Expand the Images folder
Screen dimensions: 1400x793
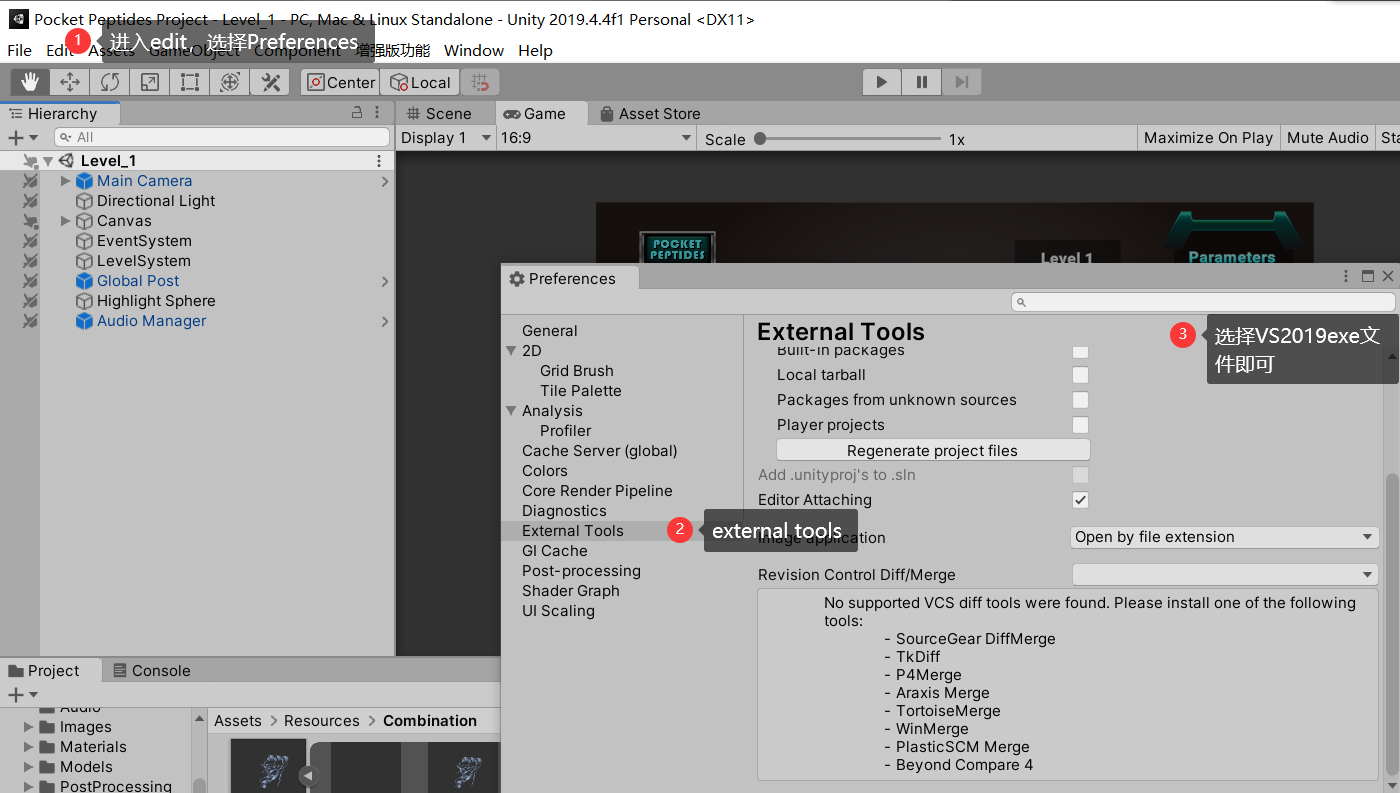click(x=29, y=727)
